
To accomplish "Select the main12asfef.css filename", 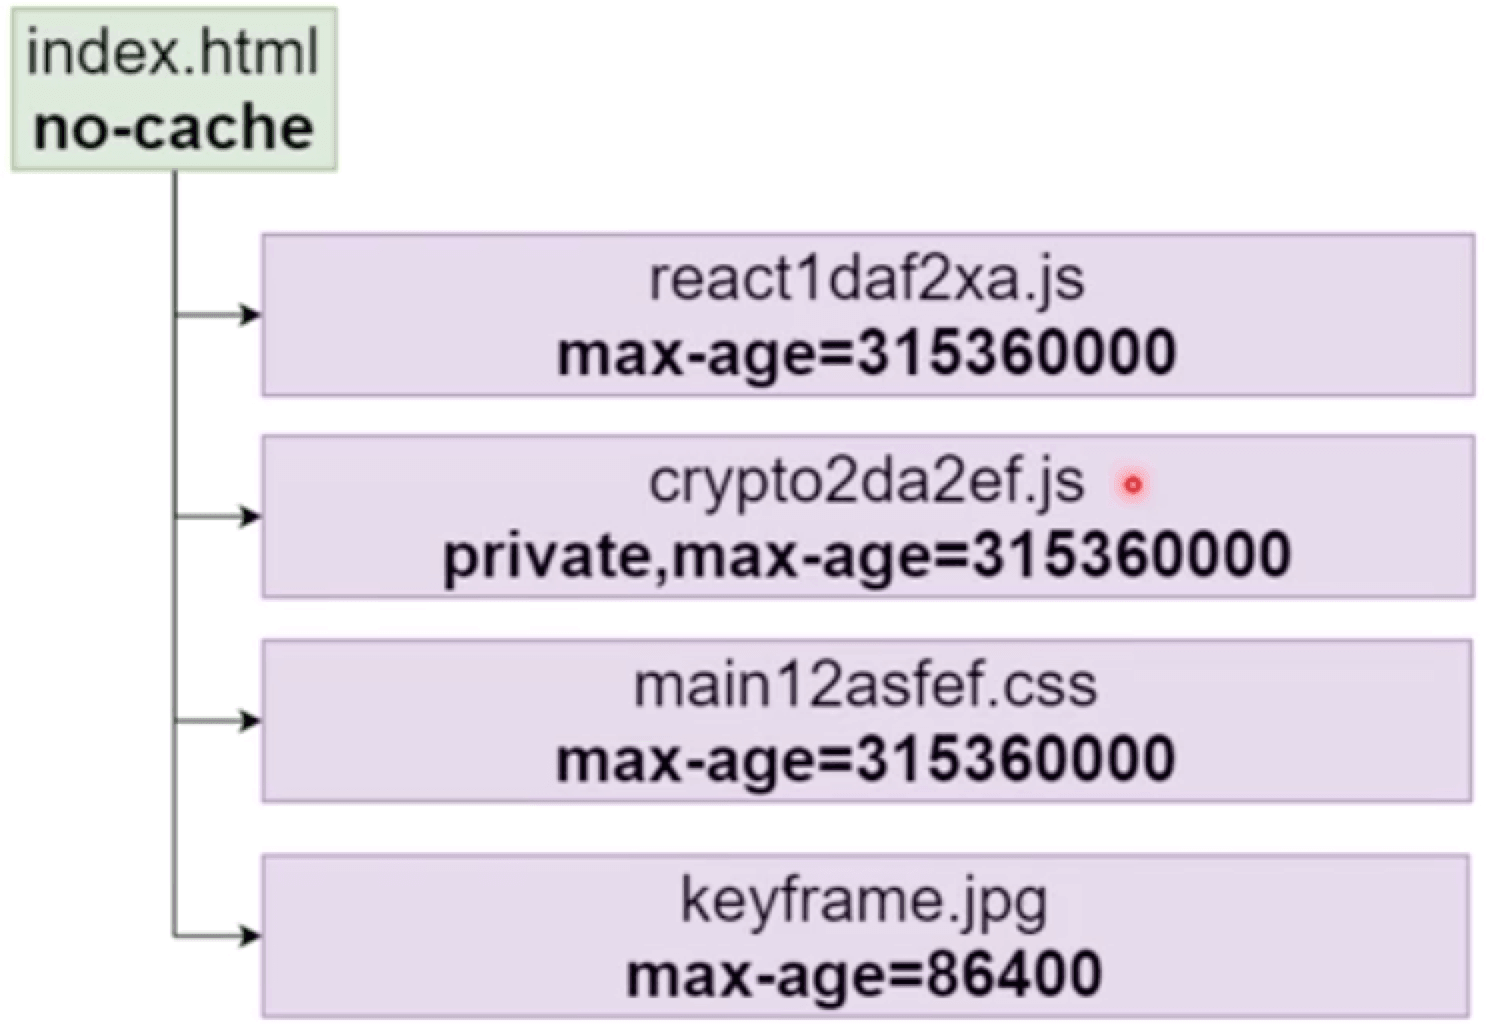I will click(x=866, y=686).
